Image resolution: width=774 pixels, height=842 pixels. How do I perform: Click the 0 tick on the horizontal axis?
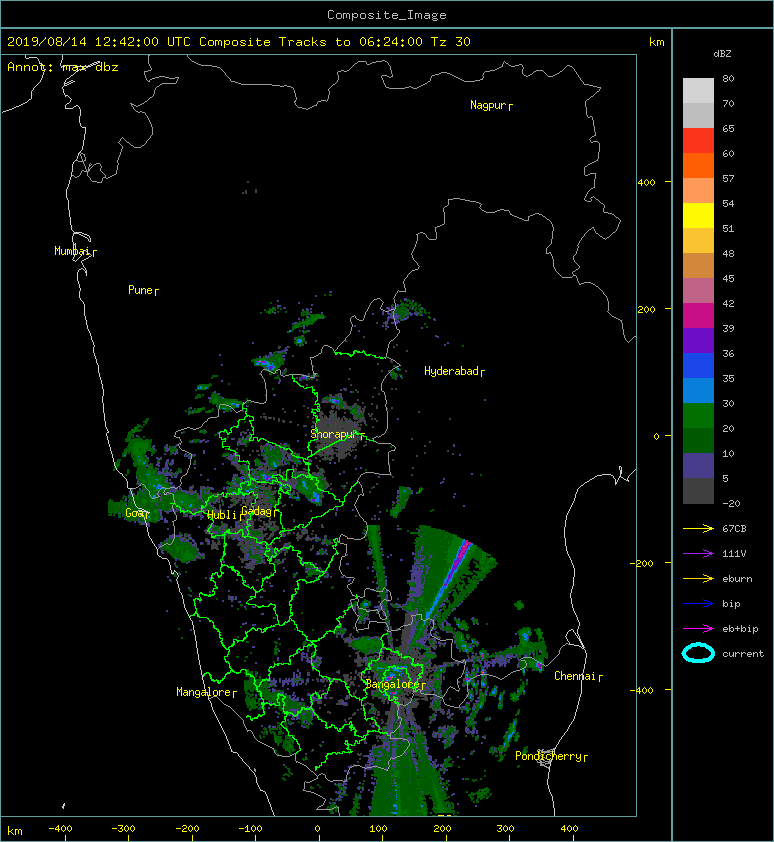tap(317, 829)
